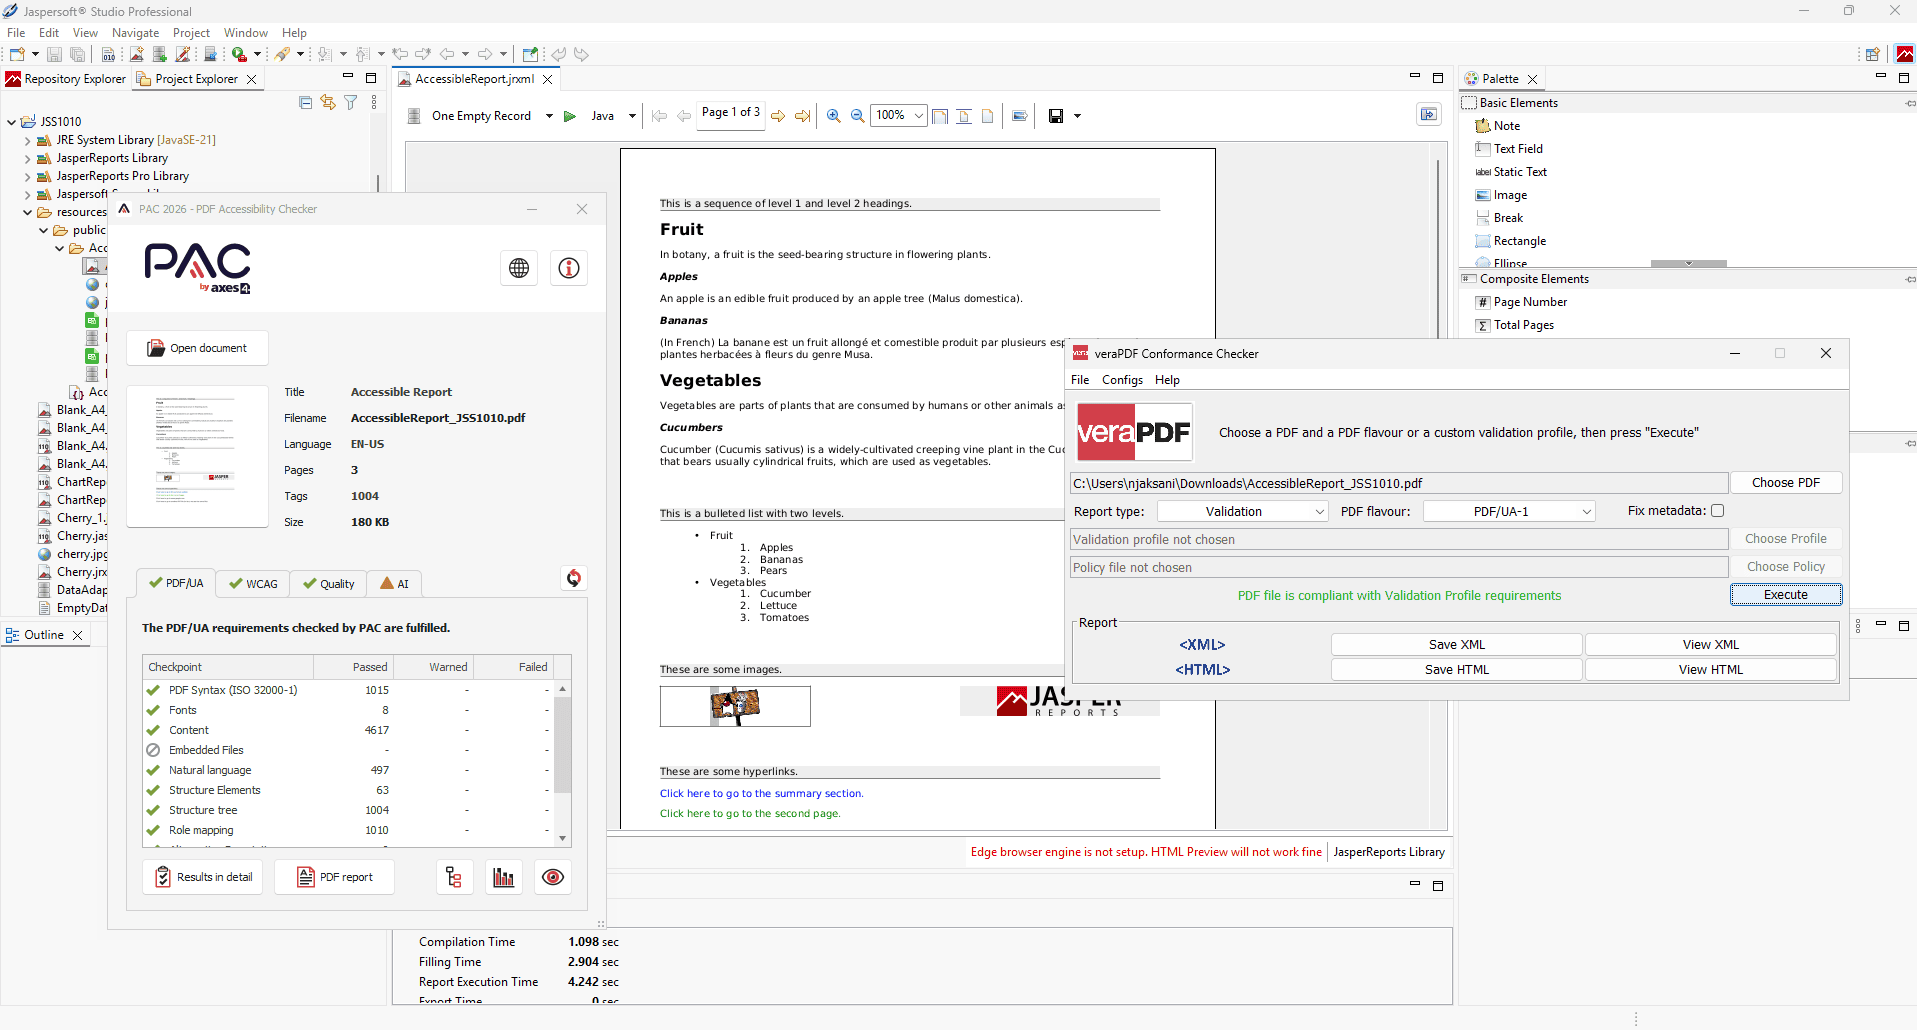
Task: Click Open document button in PAC
Action: coord(197,348)
